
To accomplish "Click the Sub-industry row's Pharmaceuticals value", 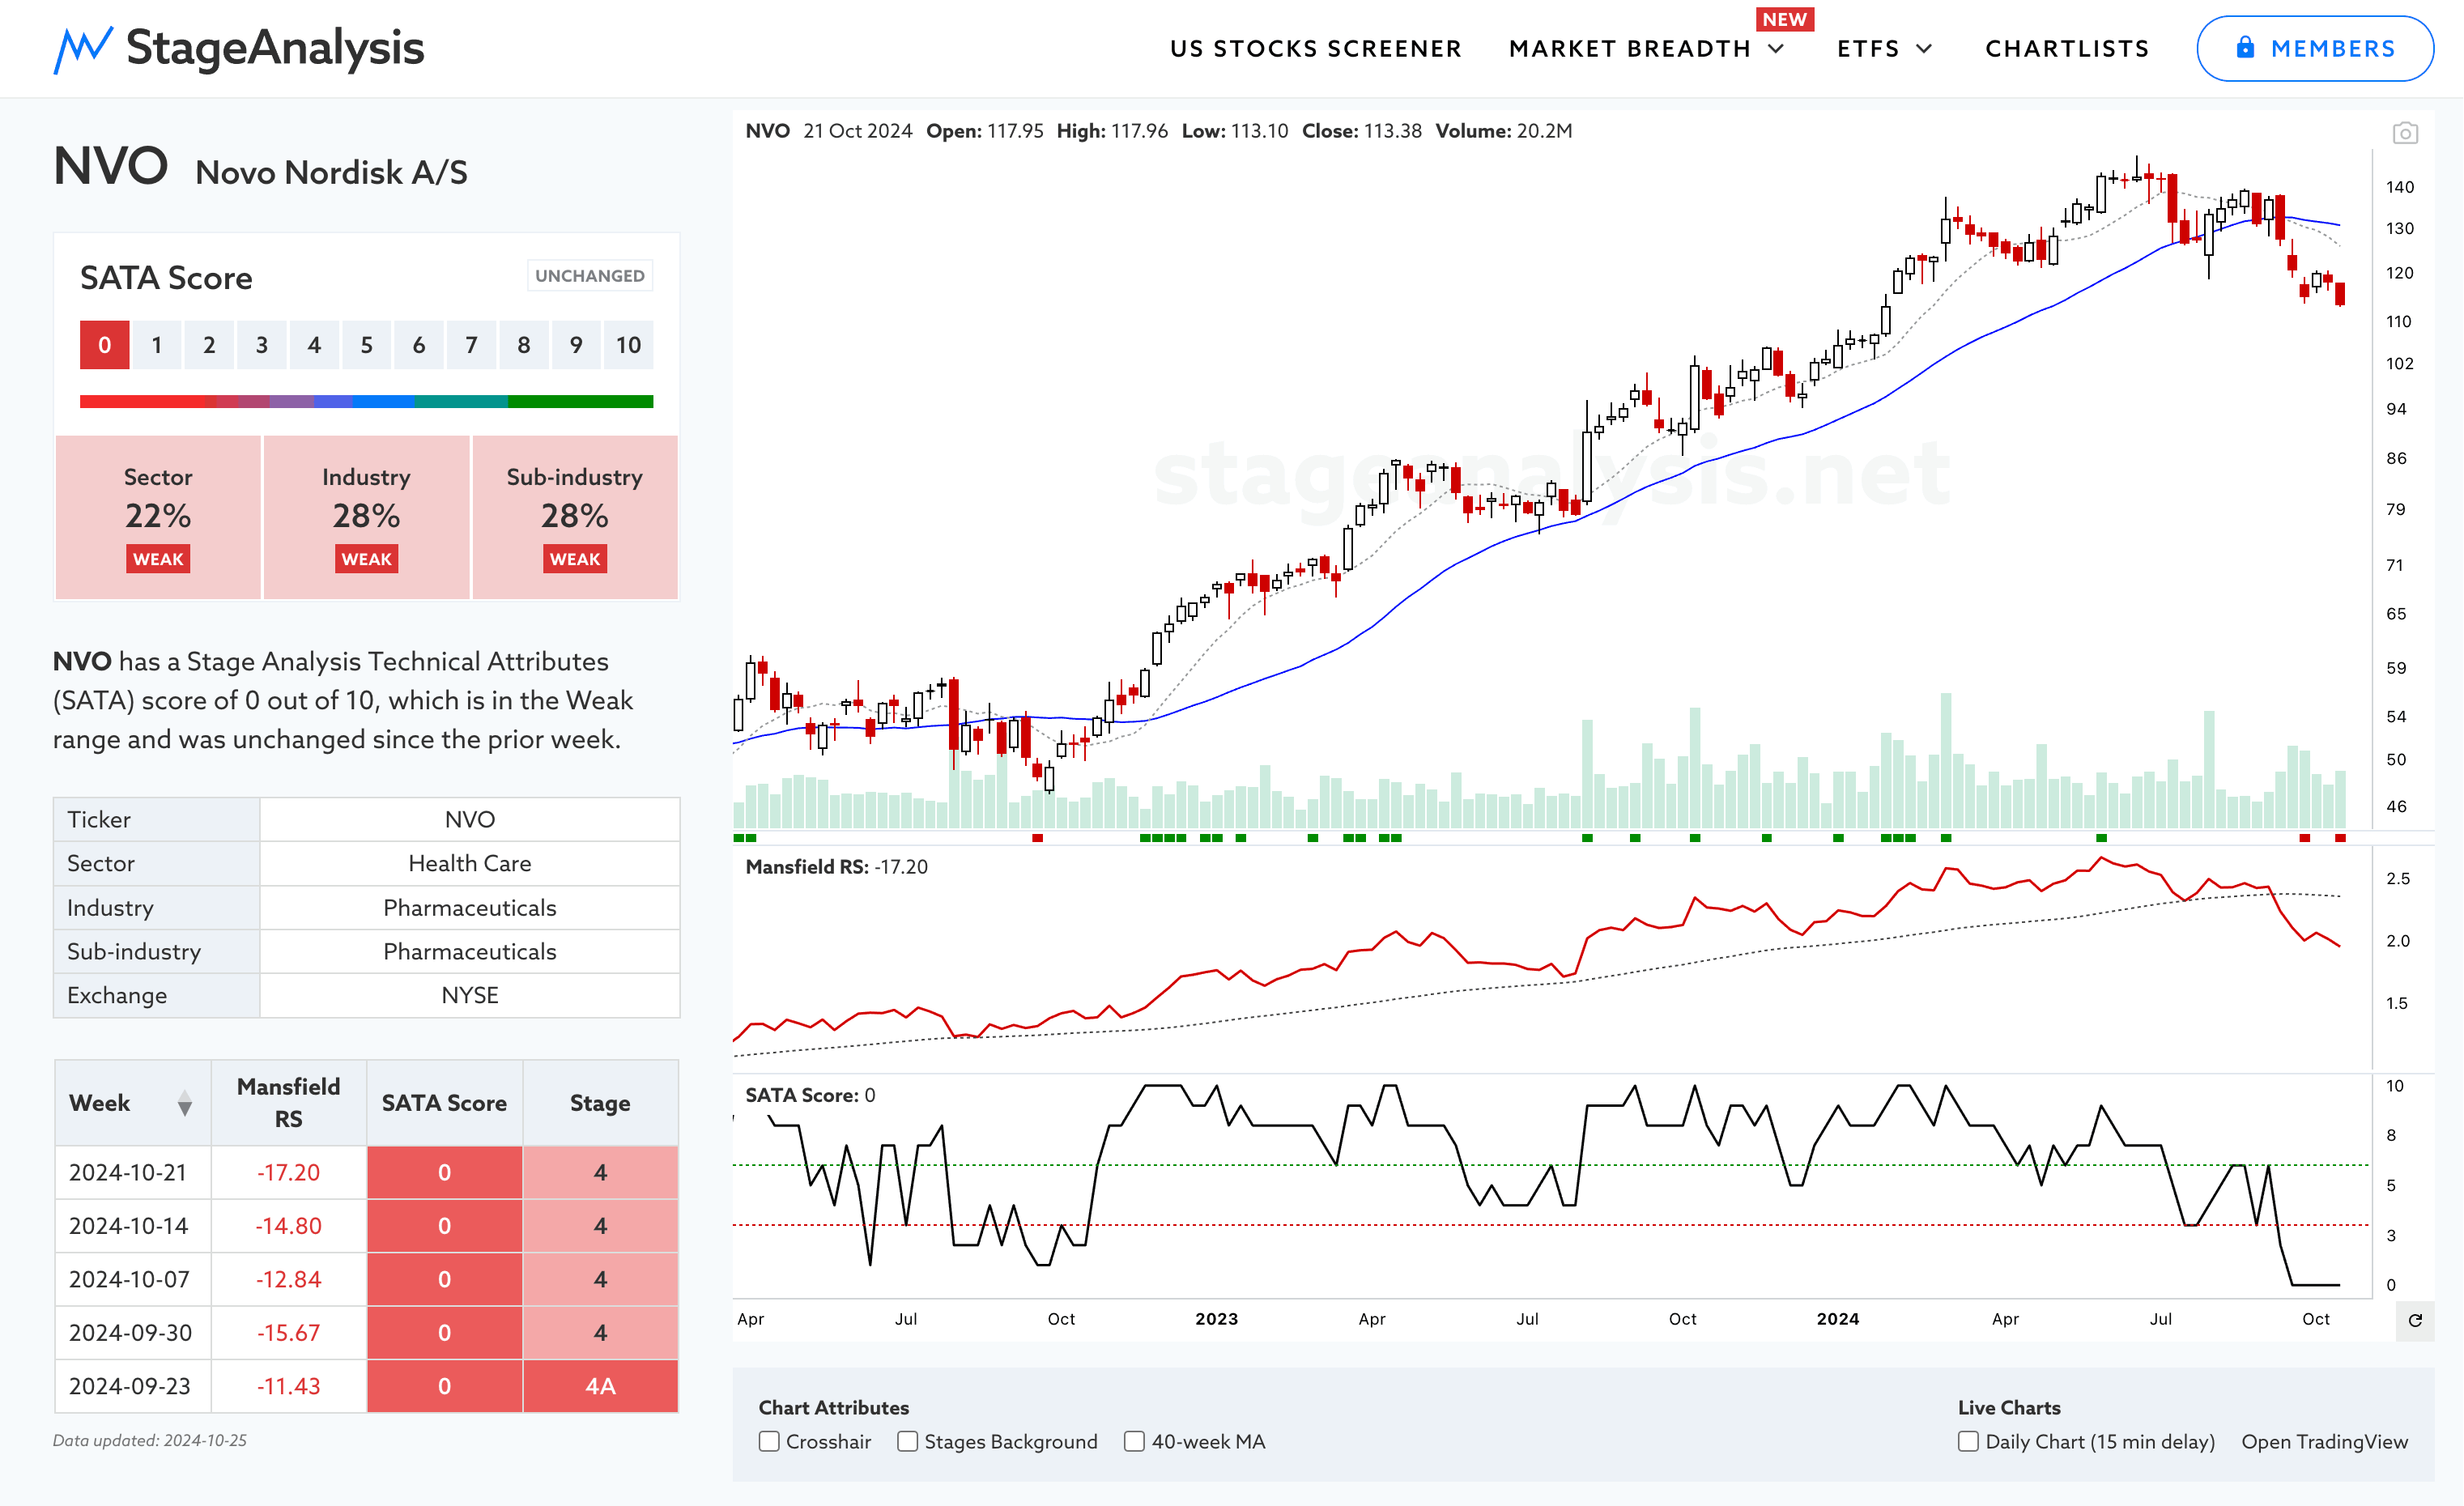I will click(469, 951).
